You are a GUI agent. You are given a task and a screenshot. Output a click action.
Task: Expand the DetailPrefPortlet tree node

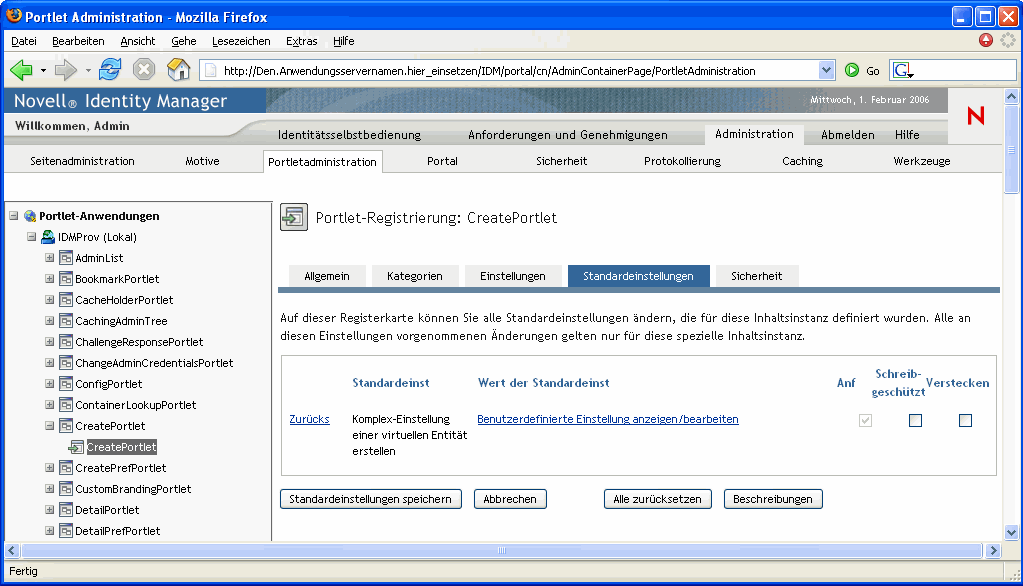(49, 530)
